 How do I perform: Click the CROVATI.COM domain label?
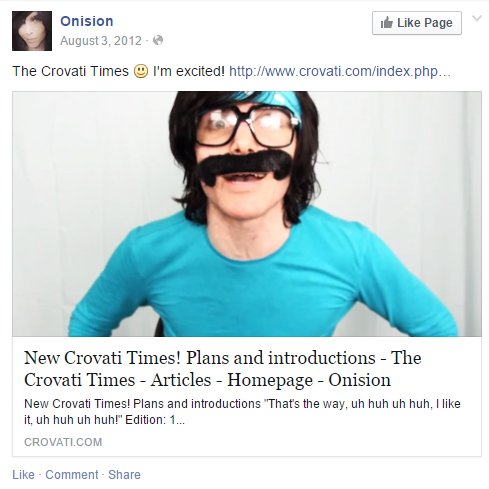point(63,442)
